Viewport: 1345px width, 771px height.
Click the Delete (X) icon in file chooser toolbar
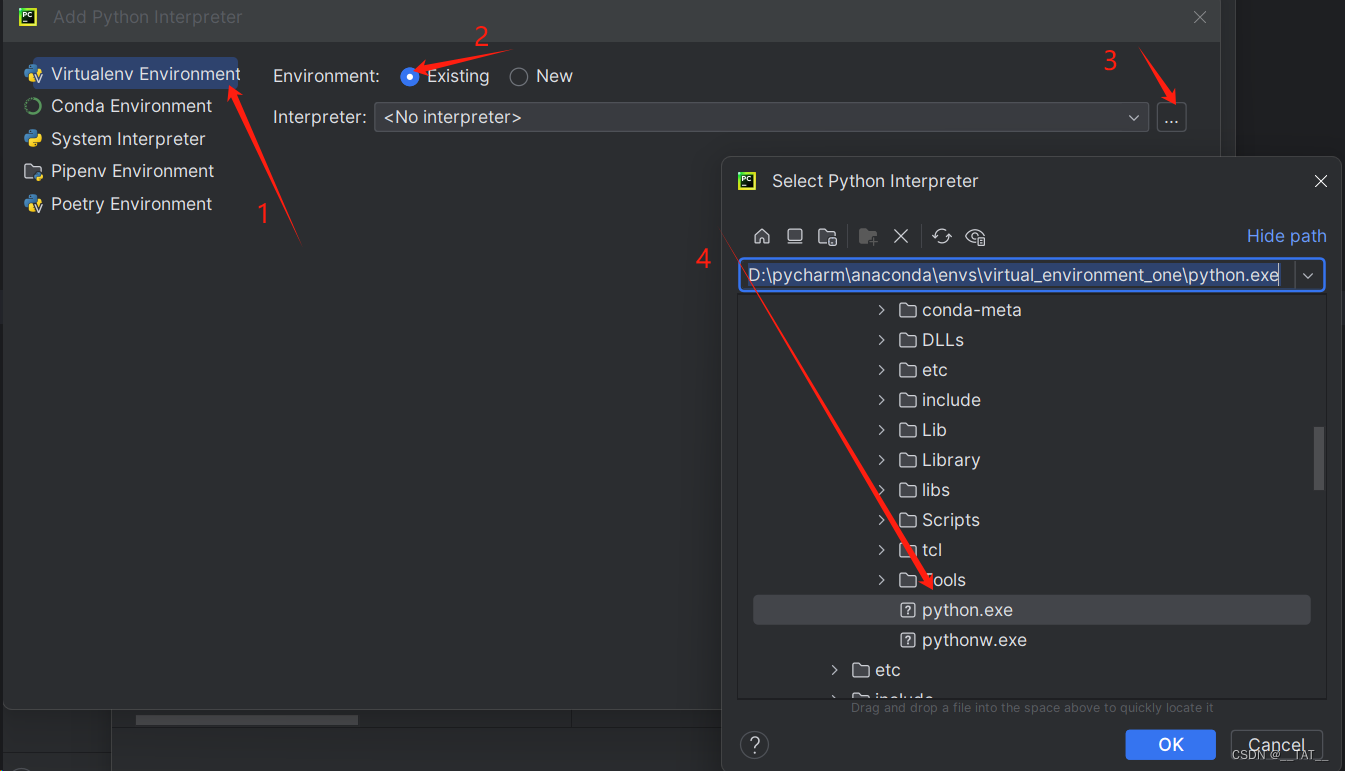click(901, 236)
